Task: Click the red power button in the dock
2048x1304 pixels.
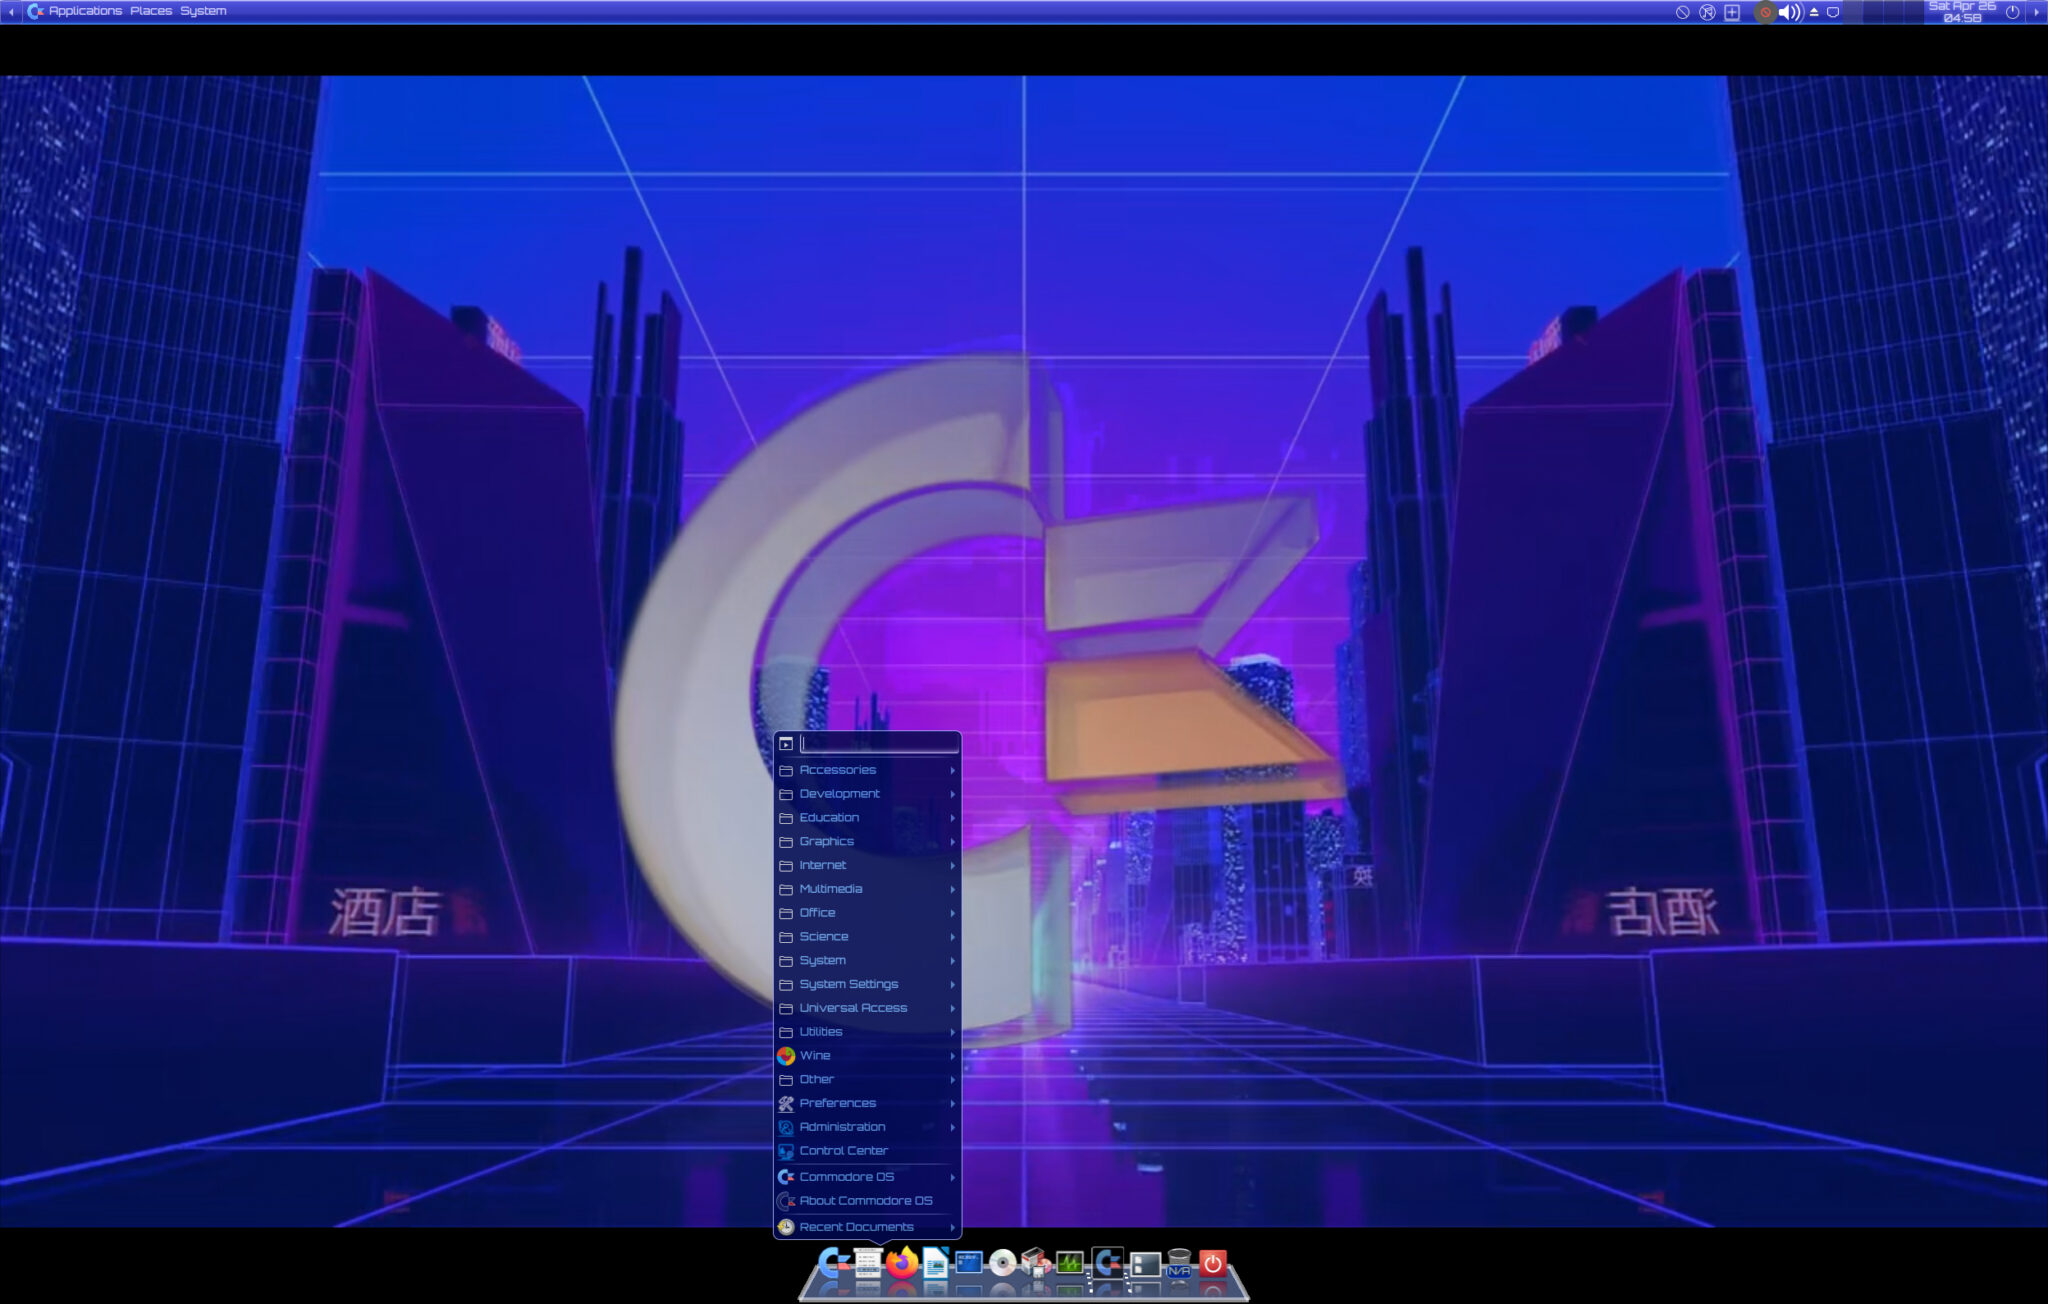Action: click(1213, 1264)
